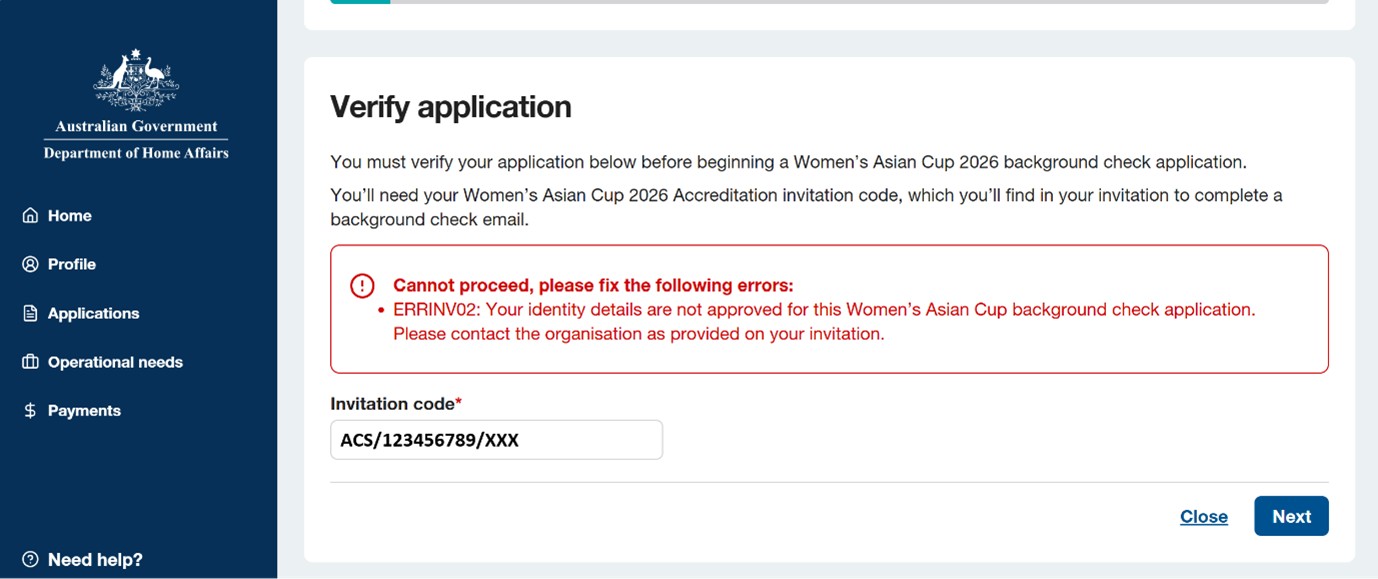Screen dimensions: 1378x579
Task: Click the Applications document icon
Action: coord(30,314)
